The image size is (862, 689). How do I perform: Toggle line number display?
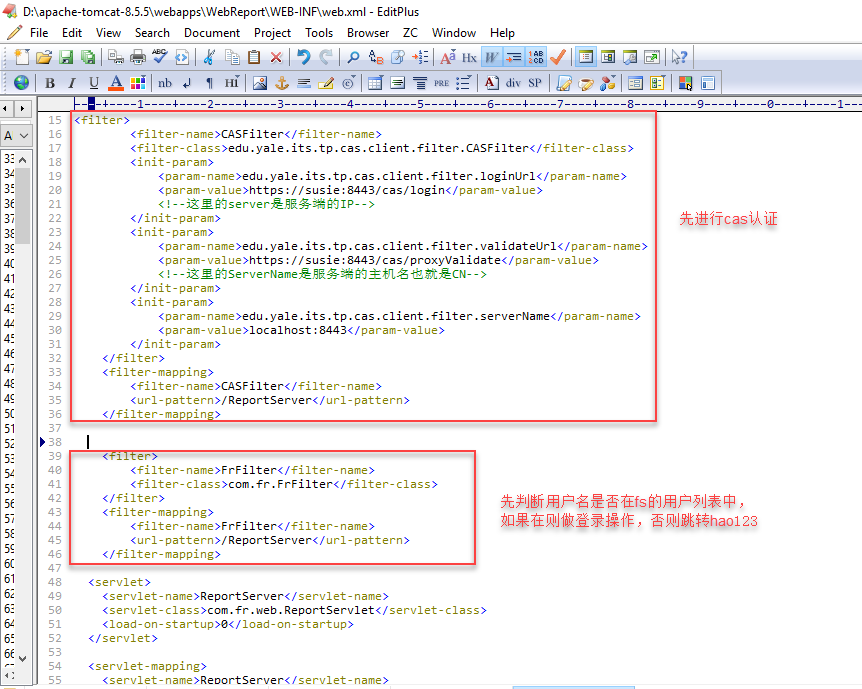[x=535, y=57]
